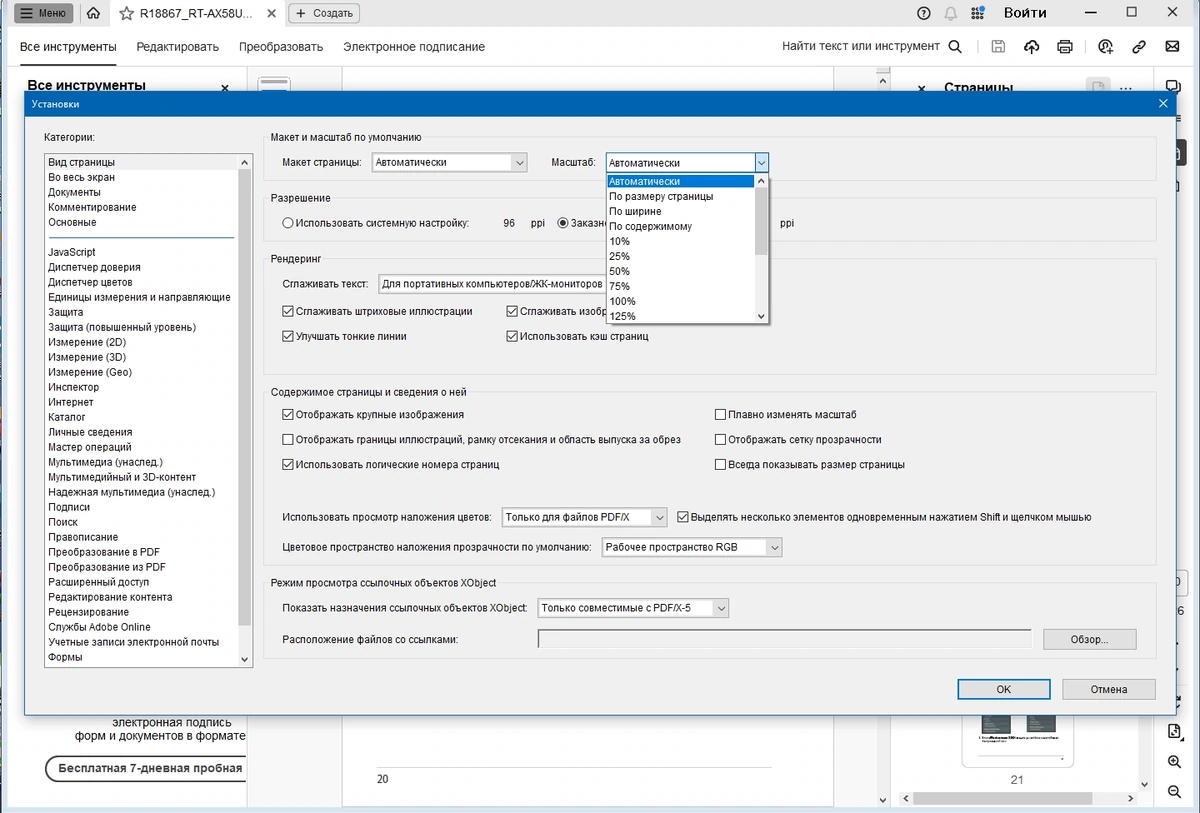Click the Создать new tab button
Viewport: 1200px width, 813px height.
coord(324,13)
